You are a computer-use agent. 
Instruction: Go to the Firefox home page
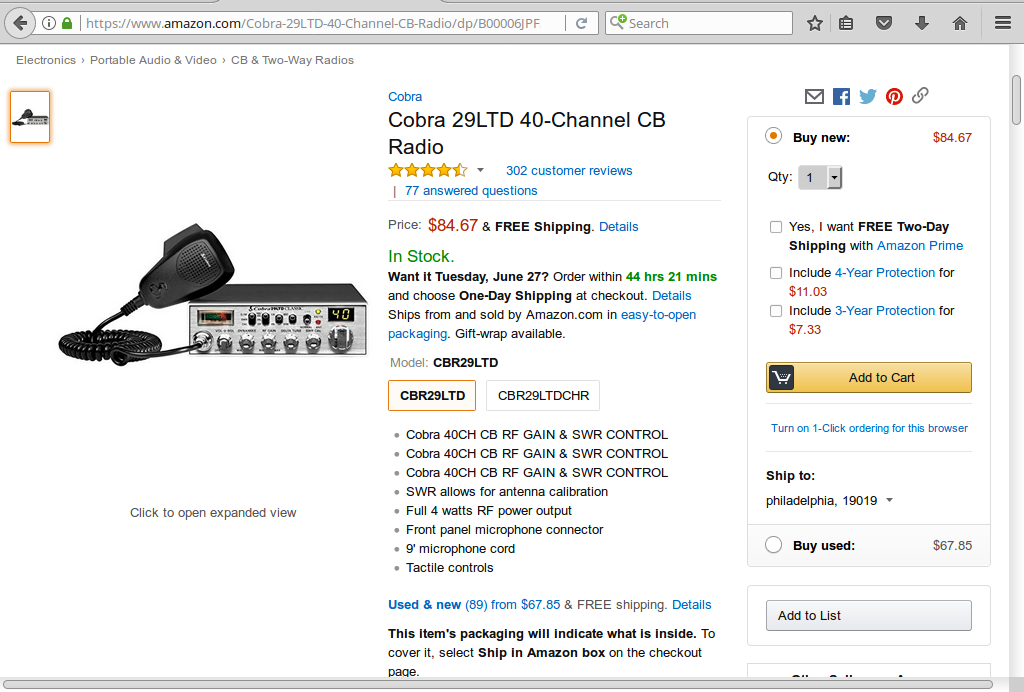[960, 23]
